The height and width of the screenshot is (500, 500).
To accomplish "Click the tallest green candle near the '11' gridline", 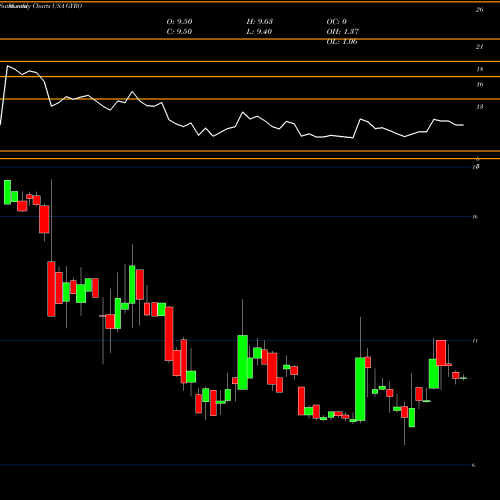I will pyautogui.click(x=360, y=389).
